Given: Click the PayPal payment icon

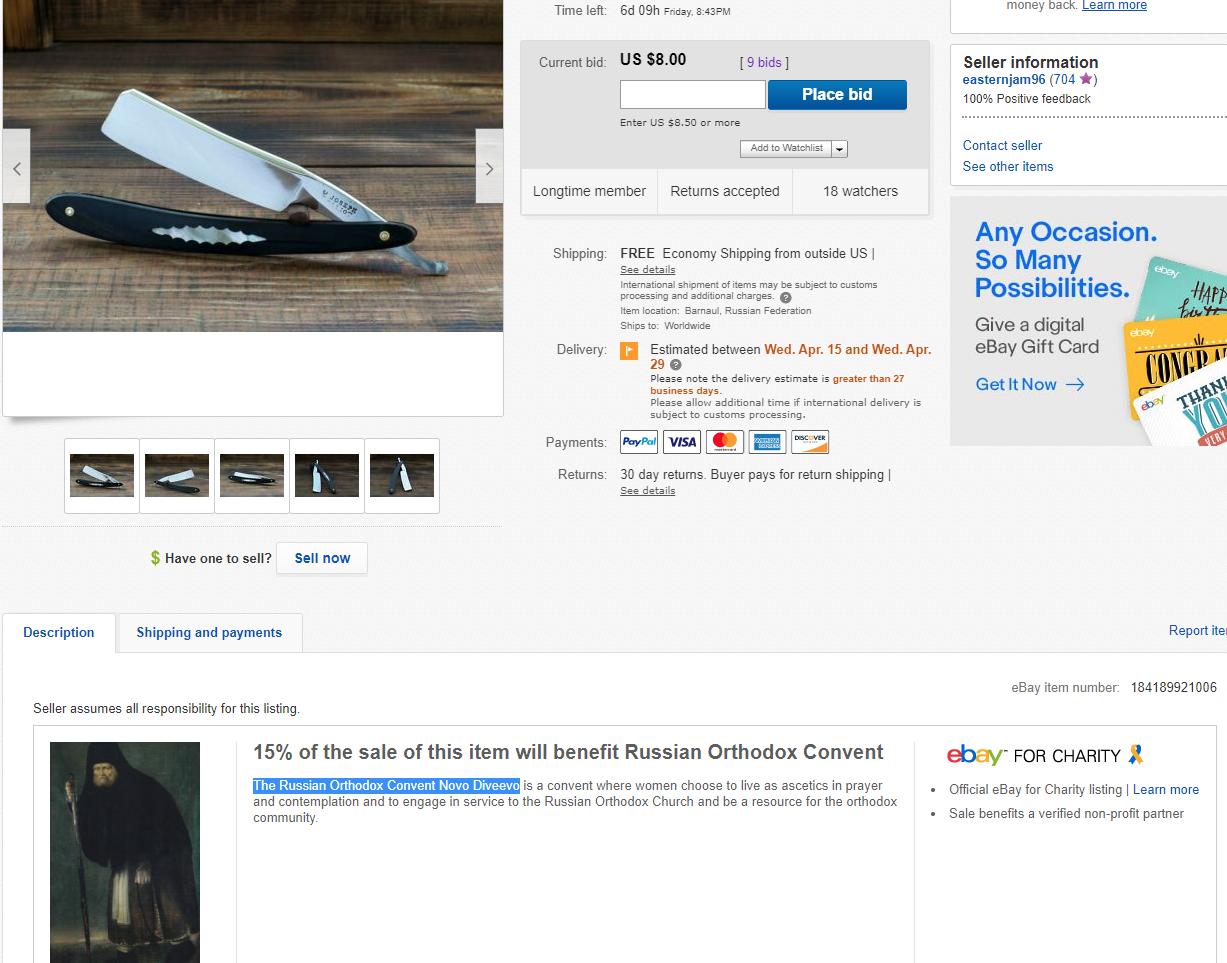Looking at the screenshot, I should pyautogui.click(x=639, y=442).
